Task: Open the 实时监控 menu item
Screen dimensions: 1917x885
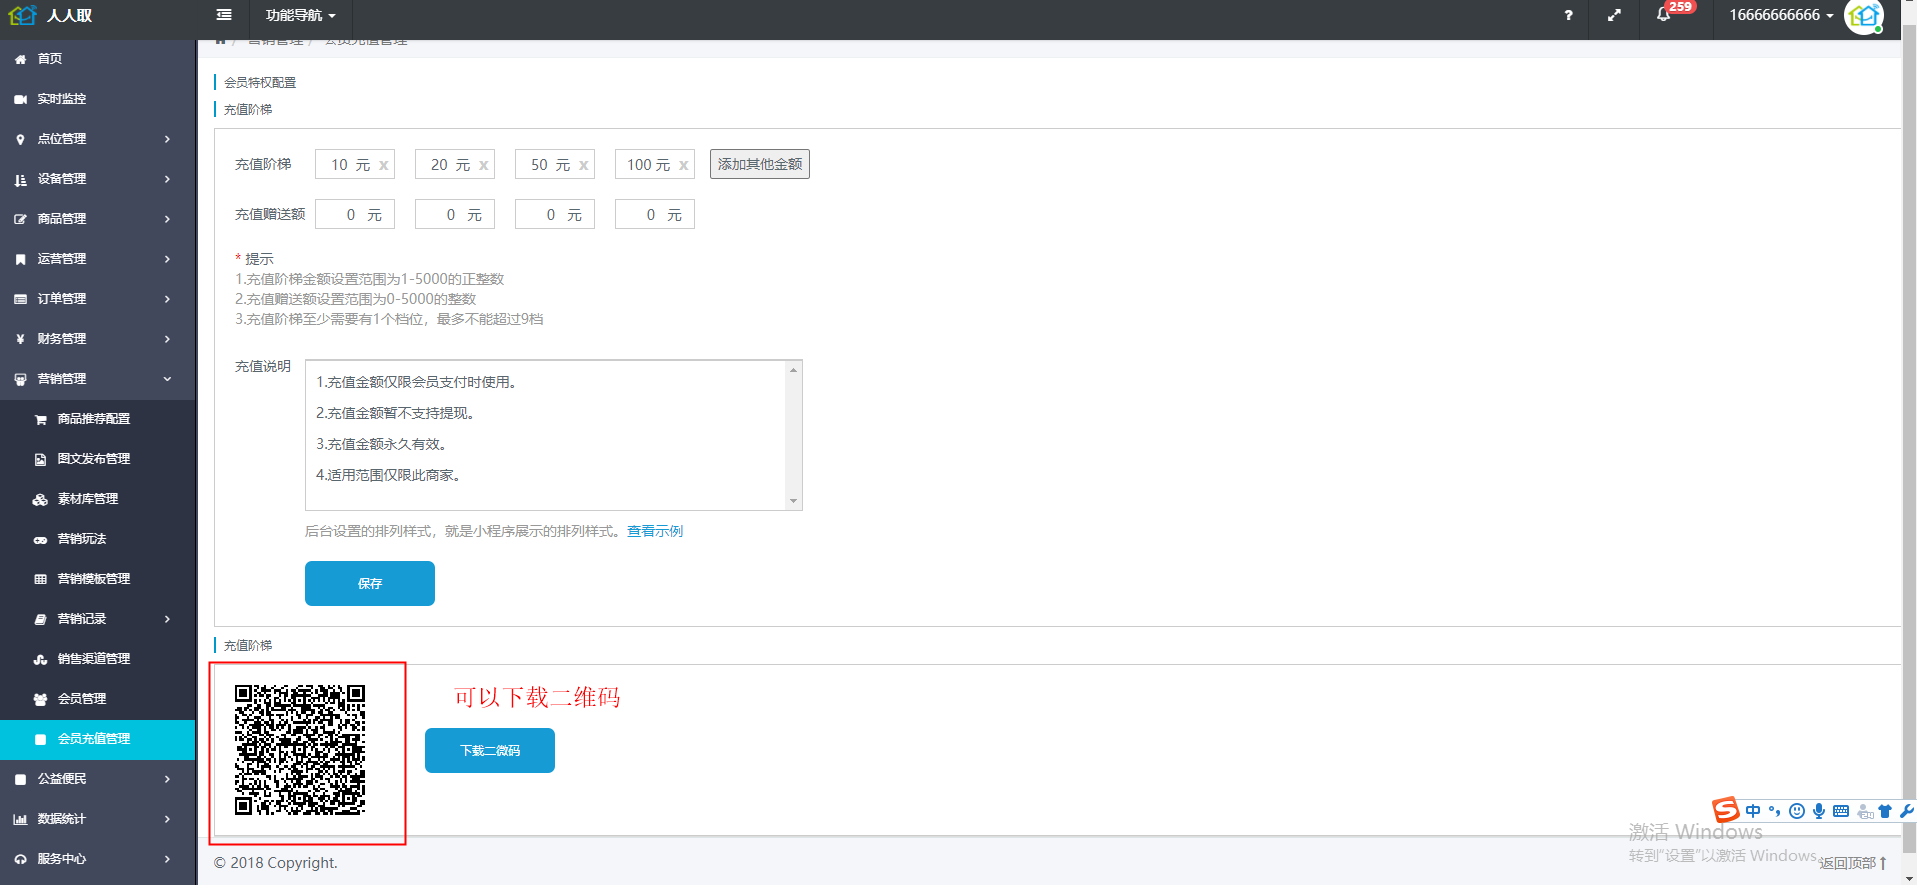Action: click(98, 99)
